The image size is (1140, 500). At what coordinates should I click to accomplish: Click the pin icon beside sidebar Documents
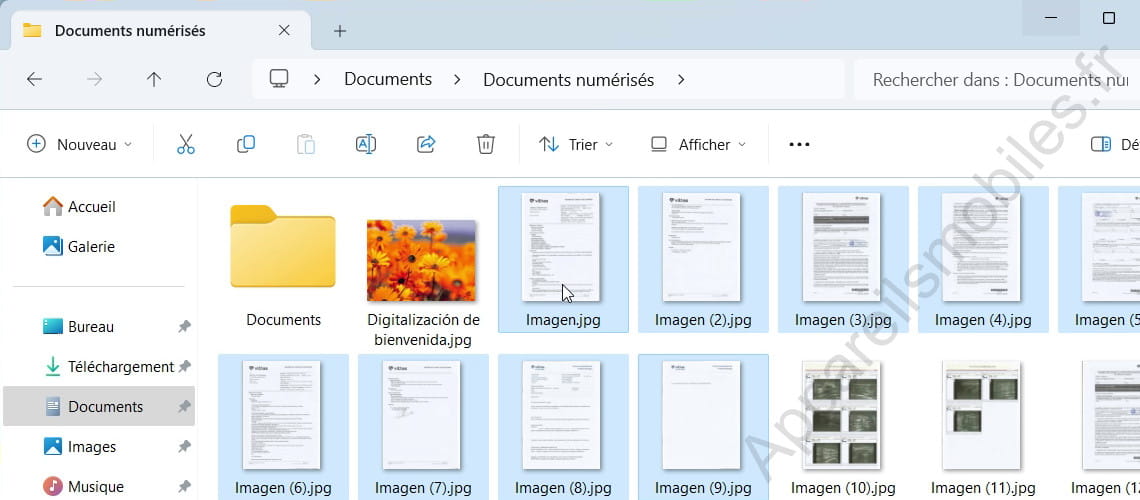pyautogui.click(x=185, y=406)
